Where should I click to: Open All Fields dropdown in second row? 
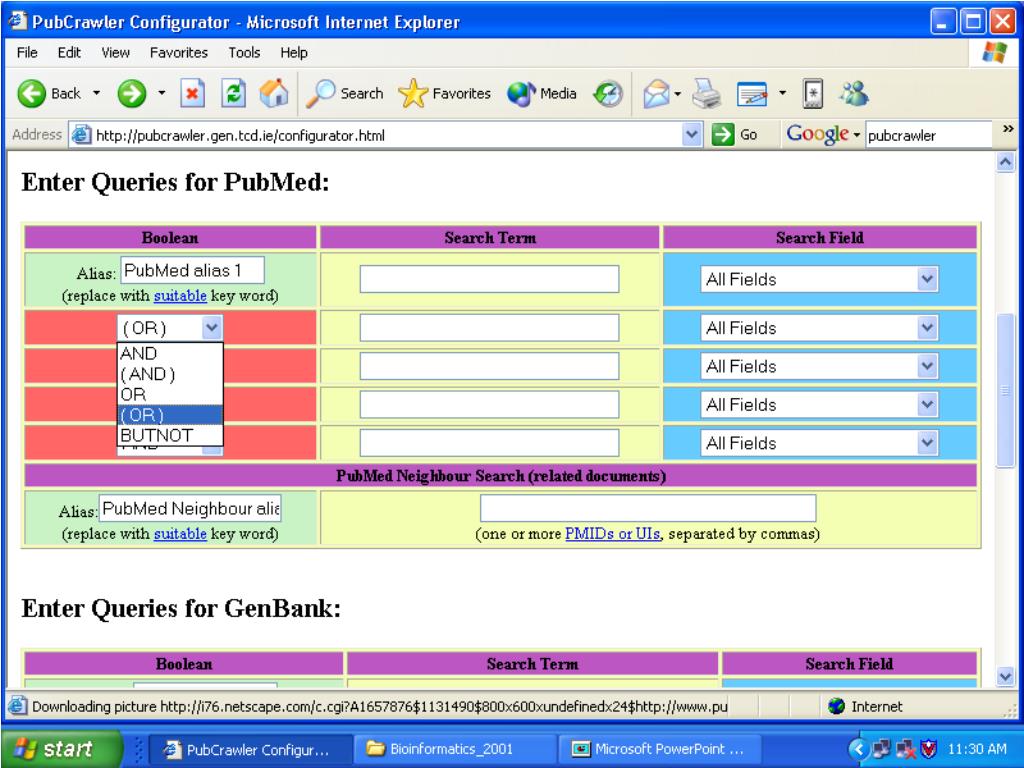pos(819,327)
